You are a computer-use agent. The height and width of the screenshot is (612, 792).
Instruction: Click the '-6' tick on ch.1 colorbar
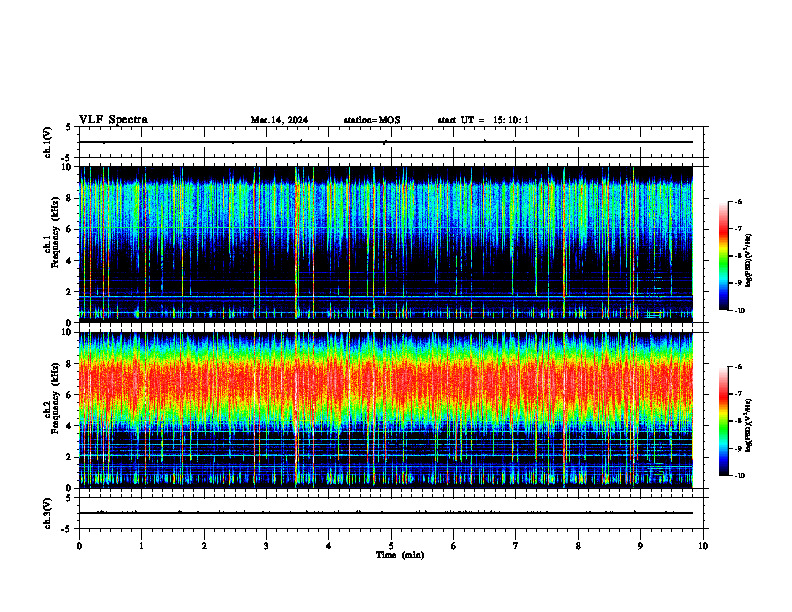(x=738, y=201)
